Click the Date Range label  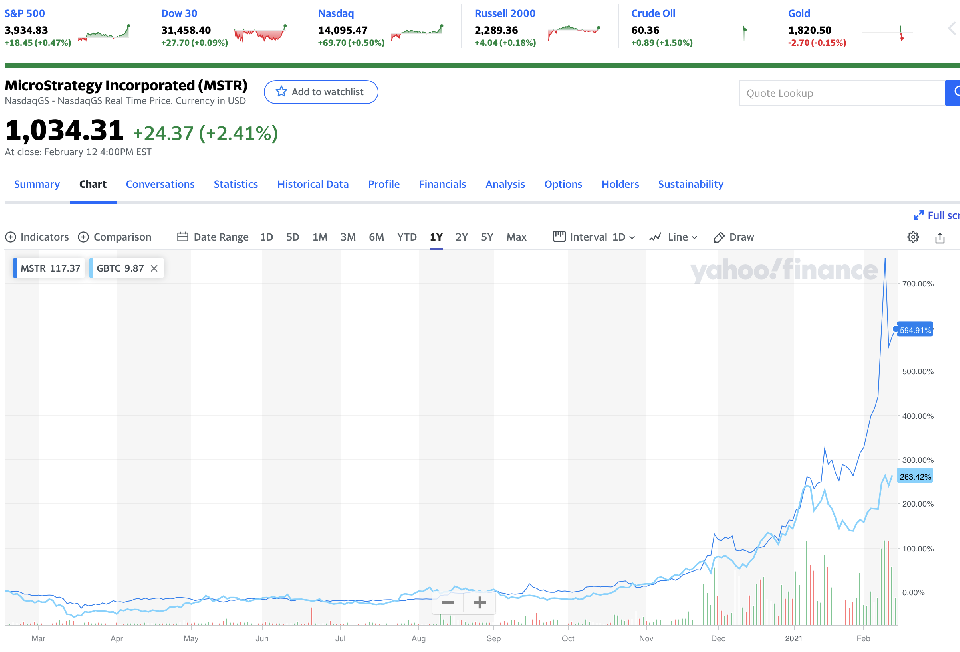coord(221,237)
